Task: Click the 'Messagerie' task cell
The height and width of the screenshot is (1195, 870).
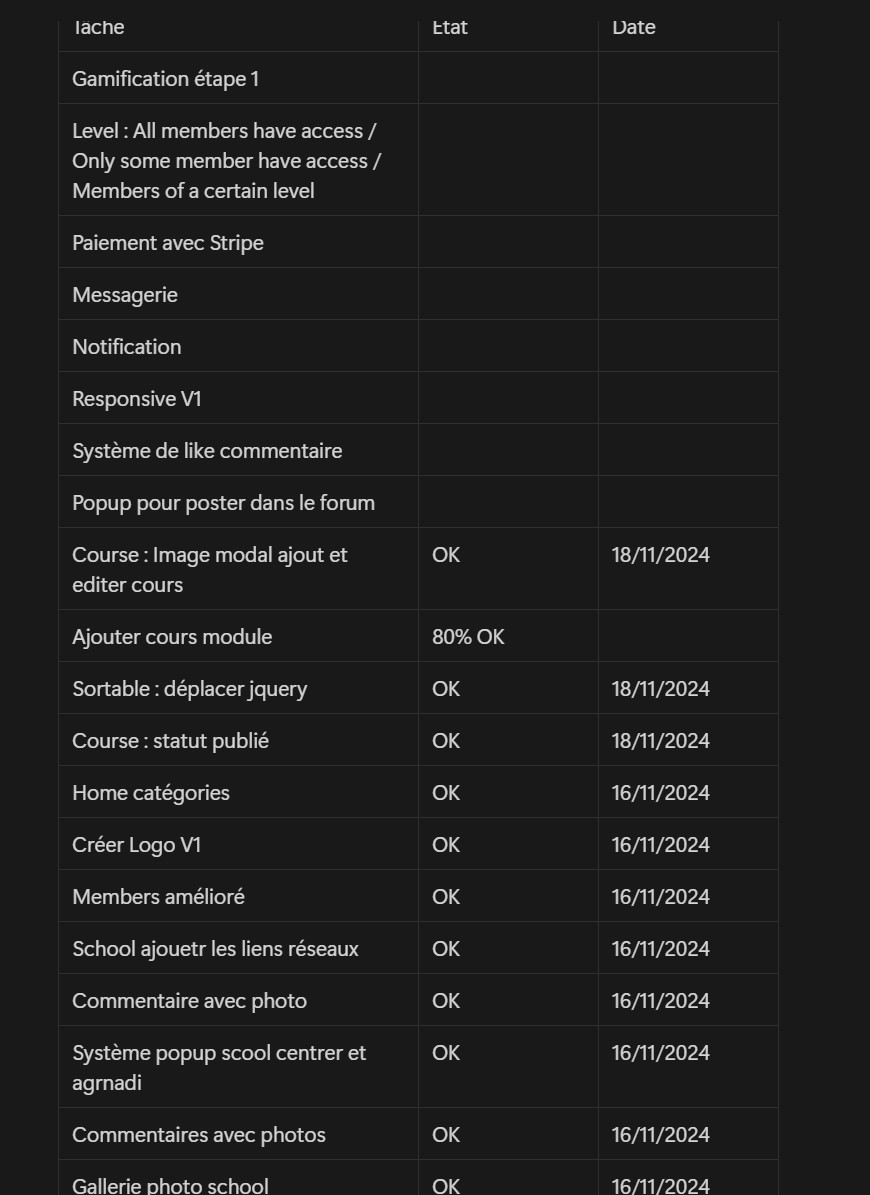Action: tap(238, 293)
